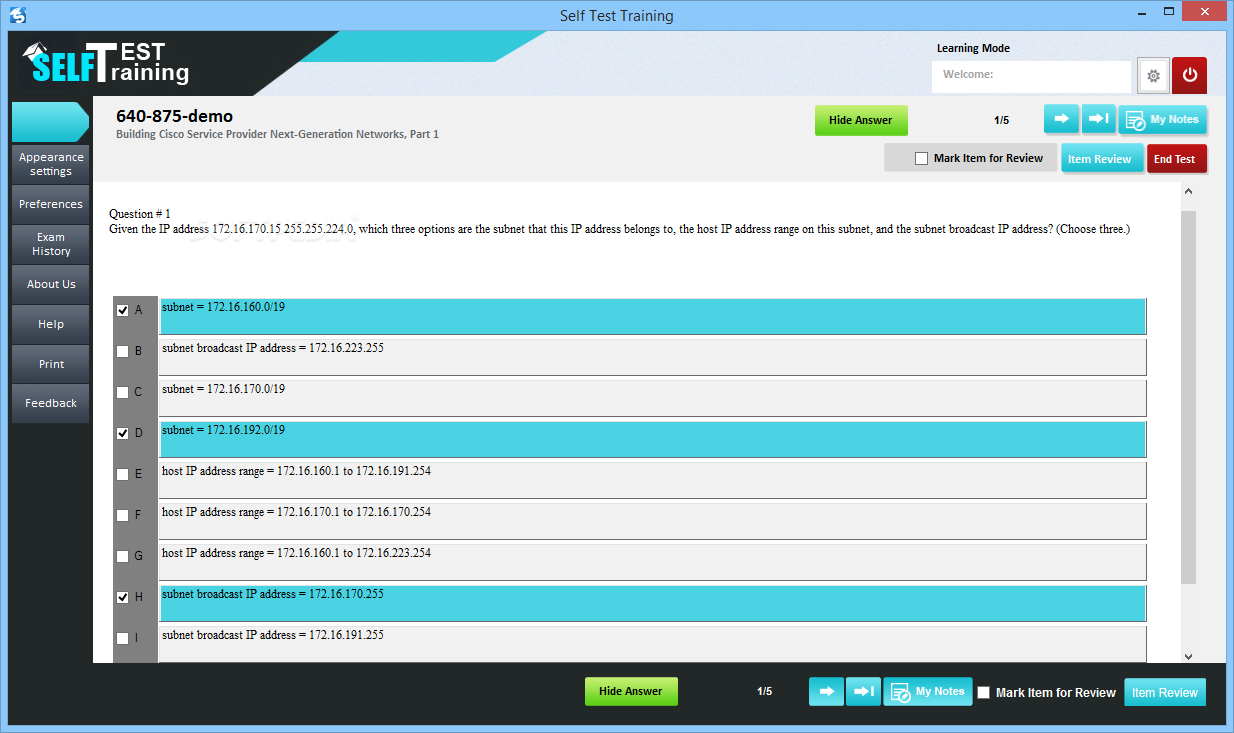Click the top 1/5 question counter

[x=1001, y=120]
